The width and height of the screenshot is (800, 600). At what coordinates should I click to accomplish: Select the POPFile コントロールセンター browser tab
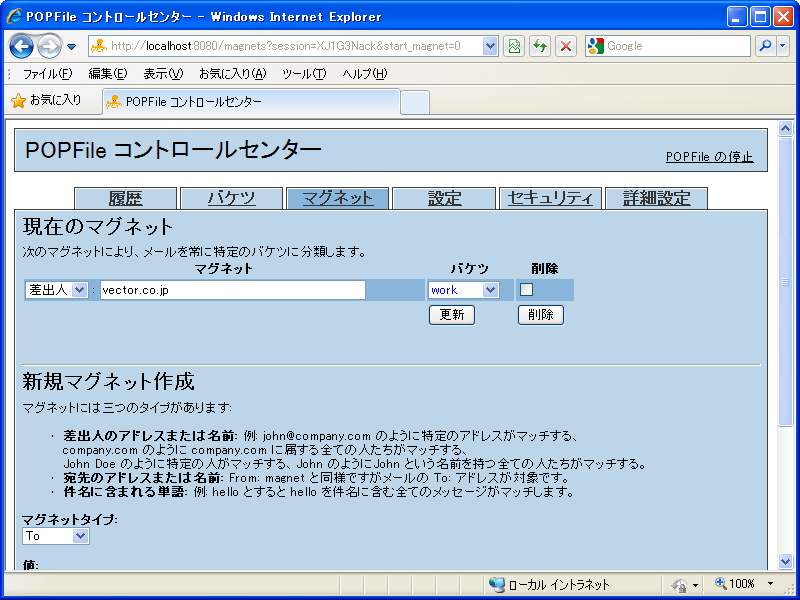click(251, 102)
